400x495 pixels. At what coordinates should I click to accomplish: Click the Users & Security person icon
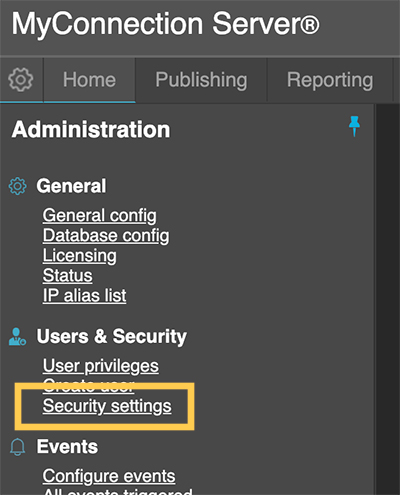[x=17, y=337]
